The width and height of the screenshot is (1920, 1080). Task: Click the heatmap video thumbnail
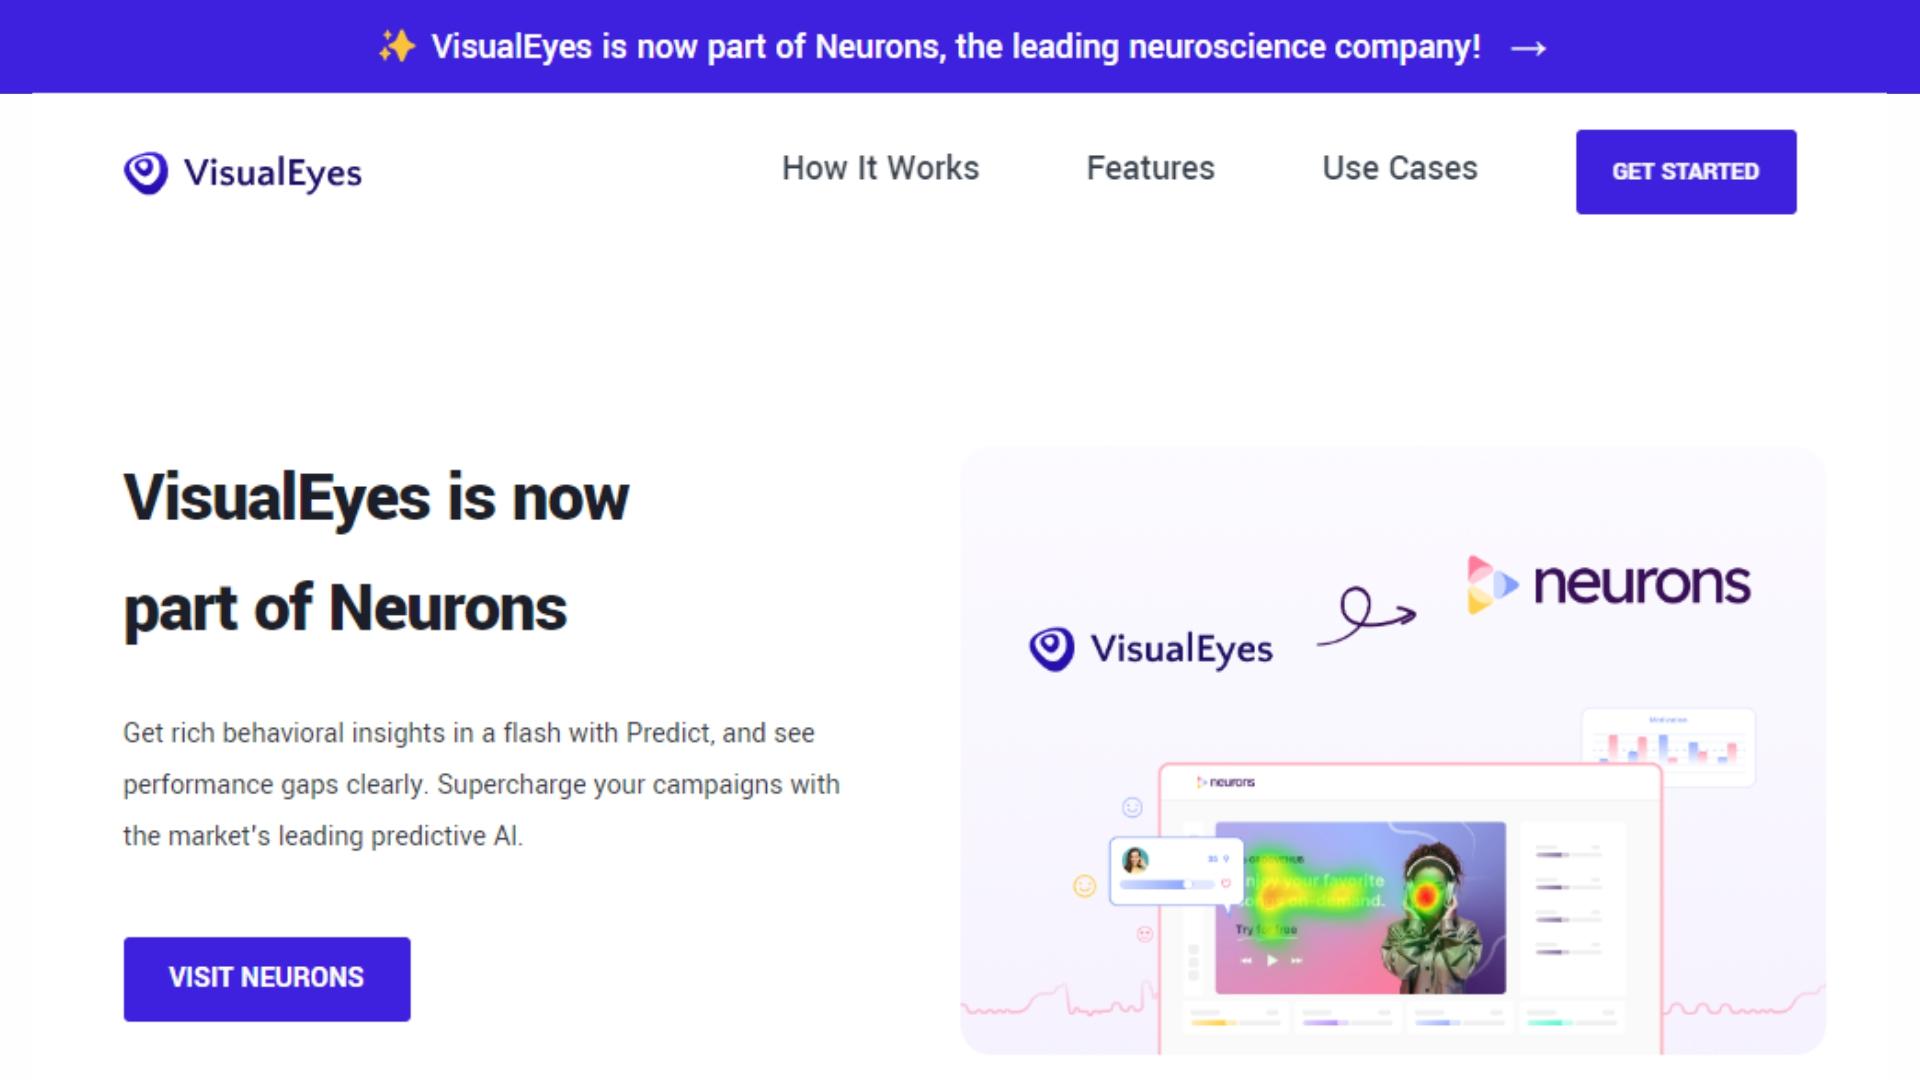(1360, 908)
